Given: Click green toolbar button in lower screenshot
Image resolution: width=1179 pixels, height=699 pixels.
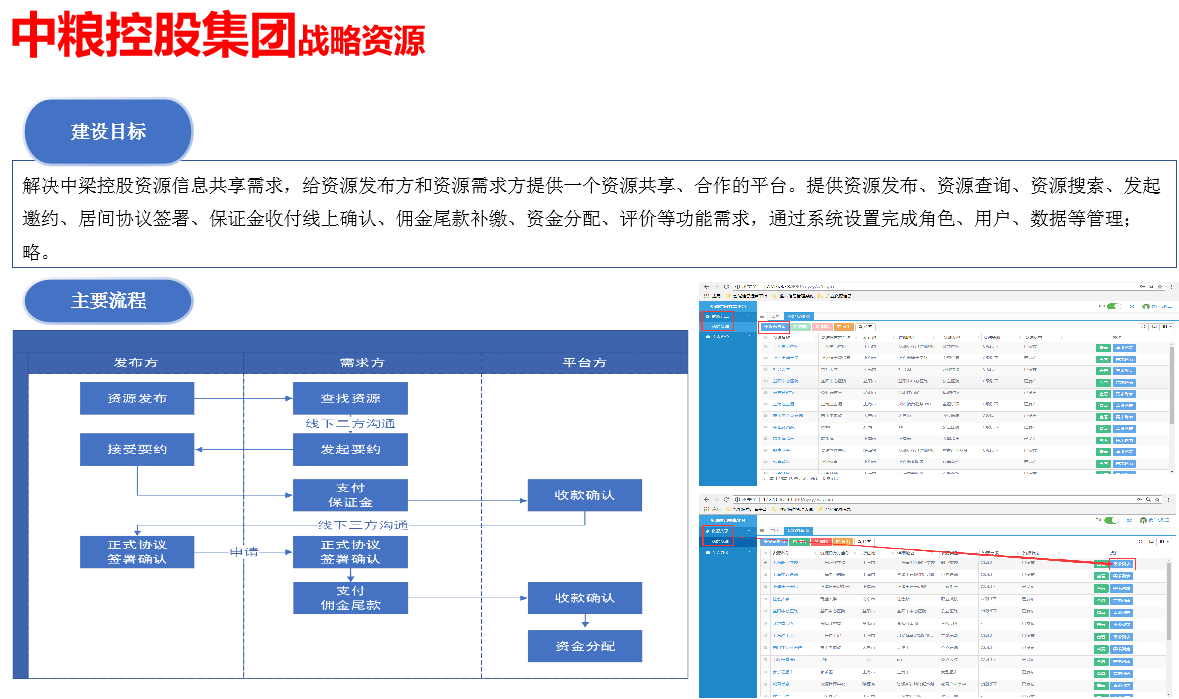Looking at the screenshot, I should click(x=800, y=541).
